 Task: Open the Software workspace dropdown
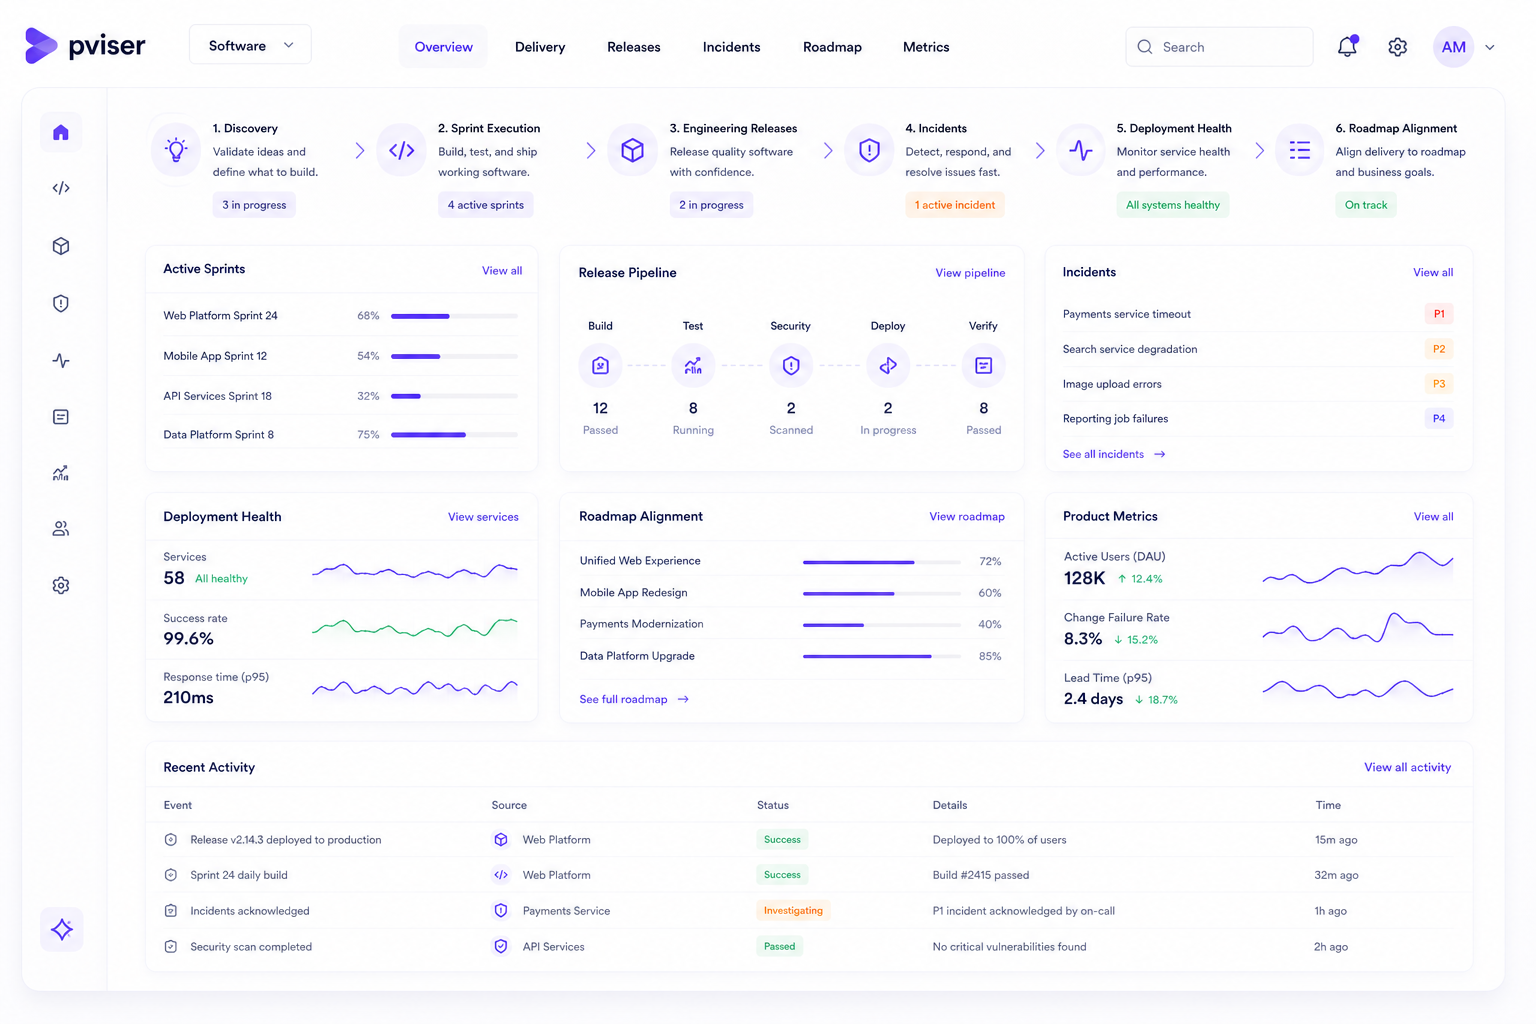tap(250, 45)
